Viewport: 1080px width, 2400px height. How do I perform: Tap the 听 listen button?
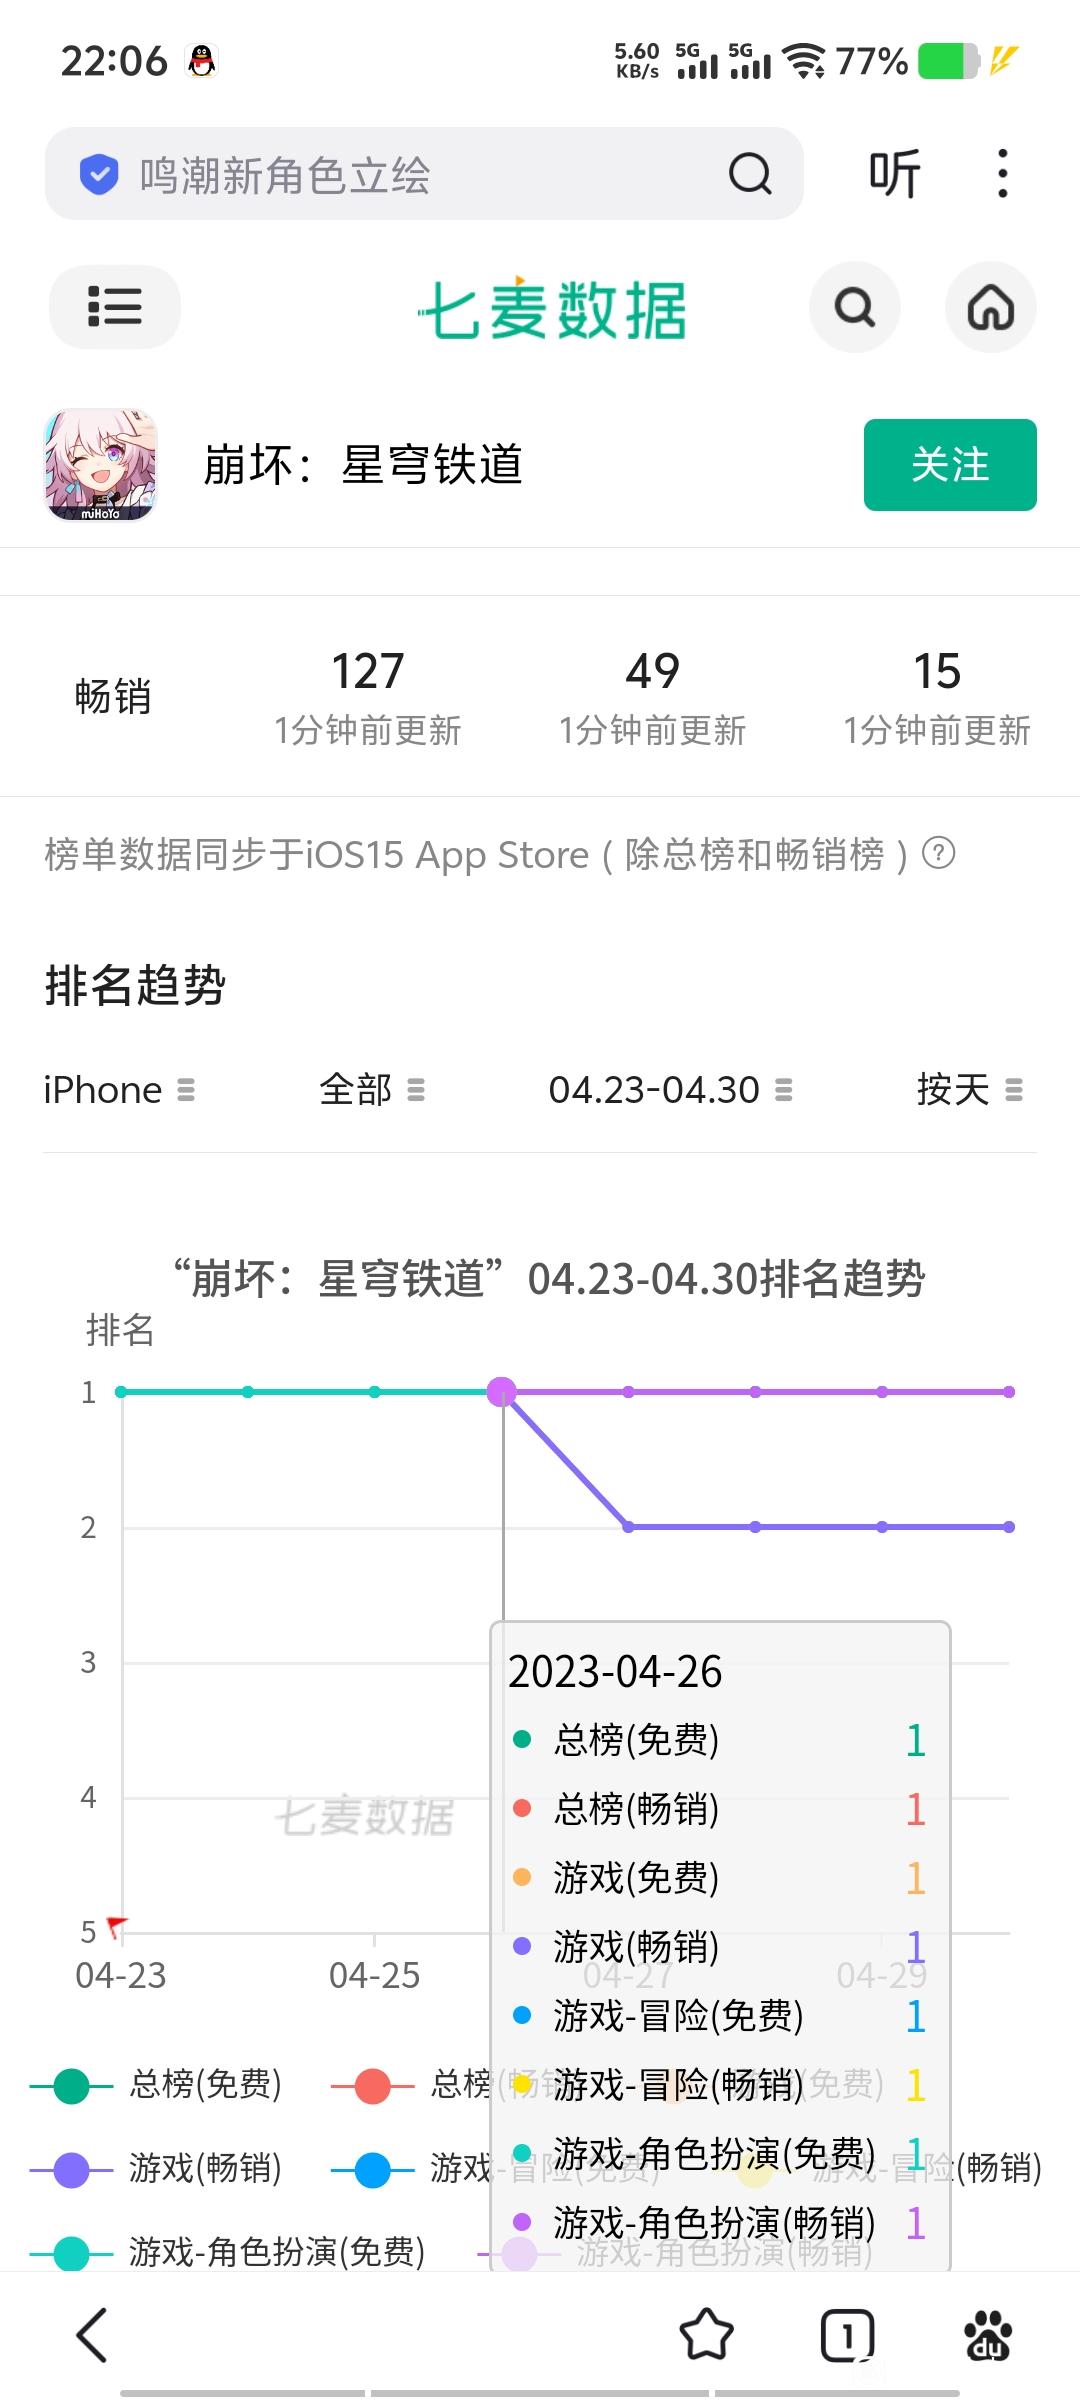coord(894,174)
